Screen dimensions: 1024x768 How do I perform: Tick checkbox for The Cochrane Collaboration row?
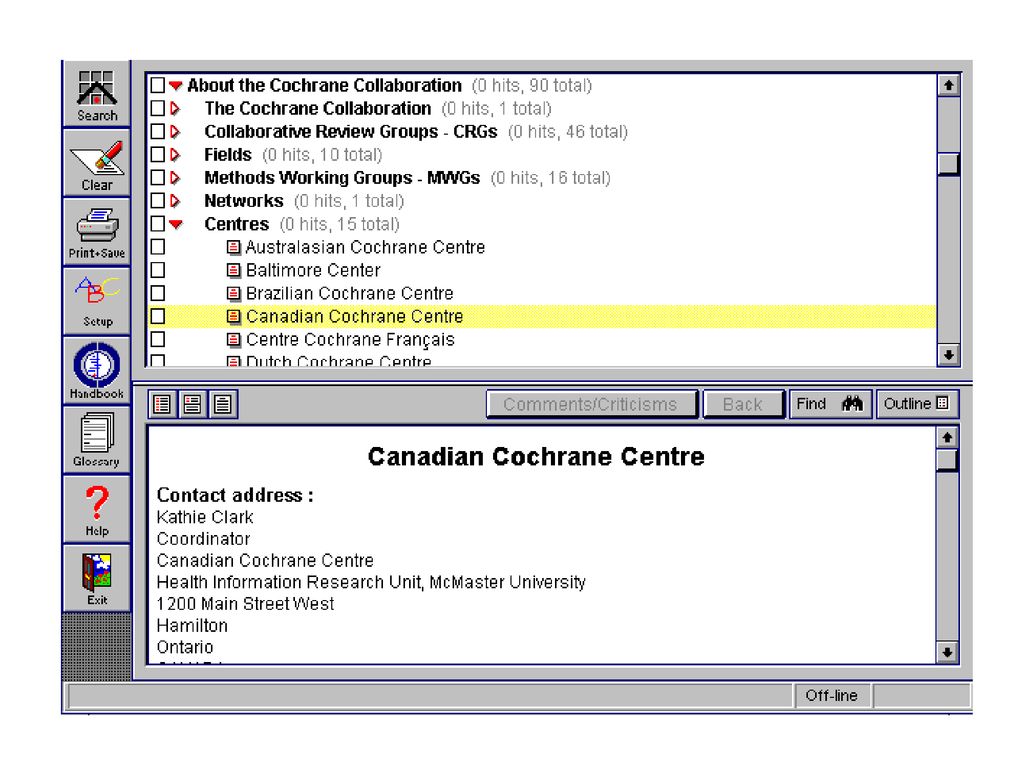(x=157, y=108)
